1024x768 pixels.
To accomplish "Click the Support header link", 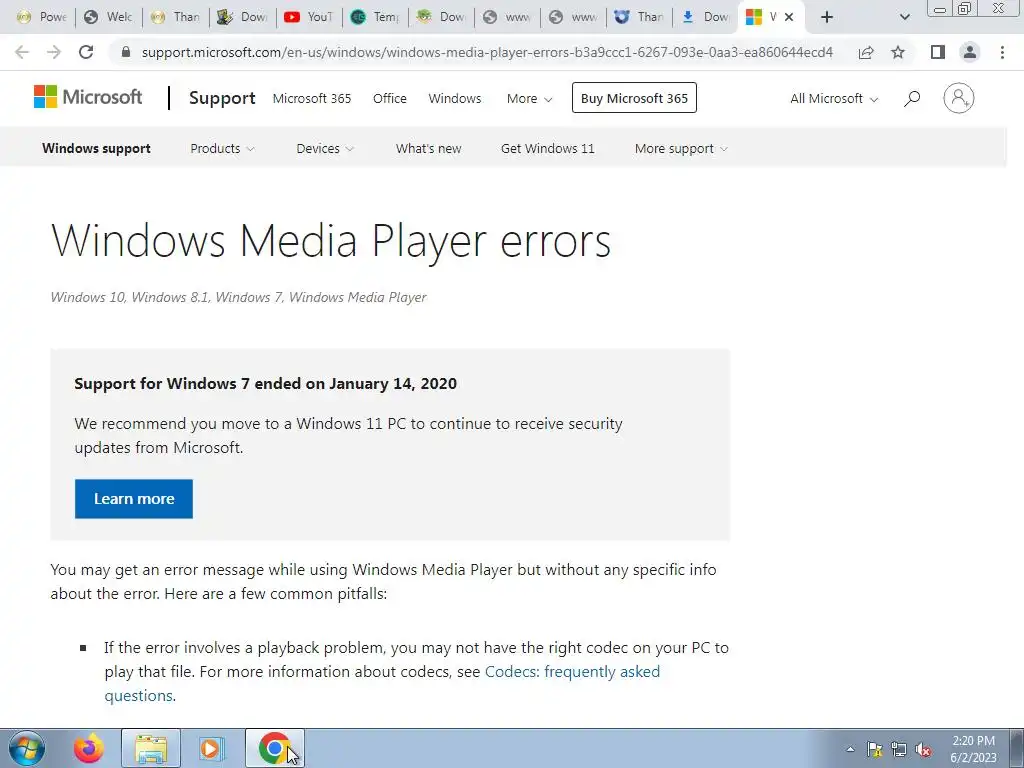I will 222,98.
